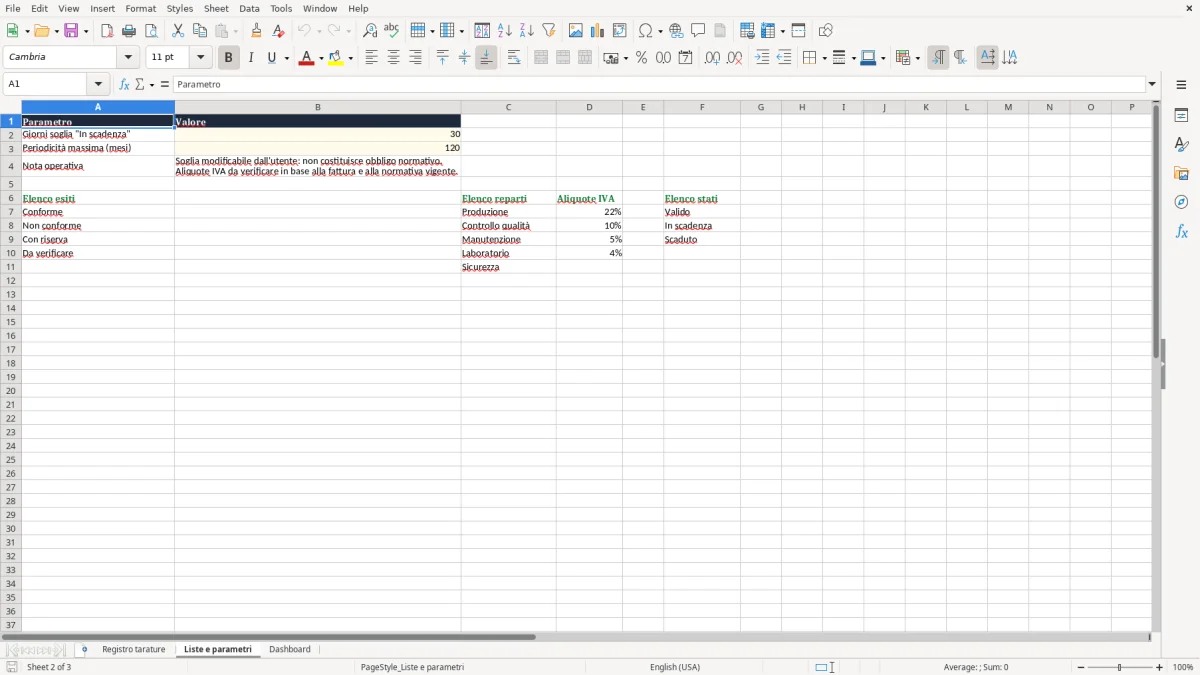Insert an image
This screenshot has width=1200, height=675.
point(576,31)
